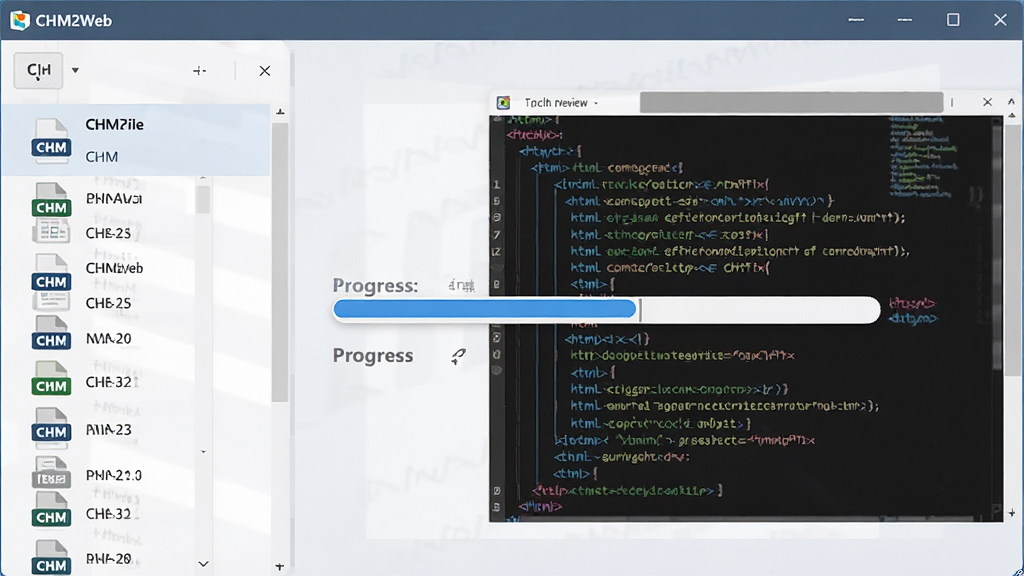Click the down arrow below the preview scrollbar
This screenshot has height=576, width=1024.
pyautogui.click(x=1012, y=513)
